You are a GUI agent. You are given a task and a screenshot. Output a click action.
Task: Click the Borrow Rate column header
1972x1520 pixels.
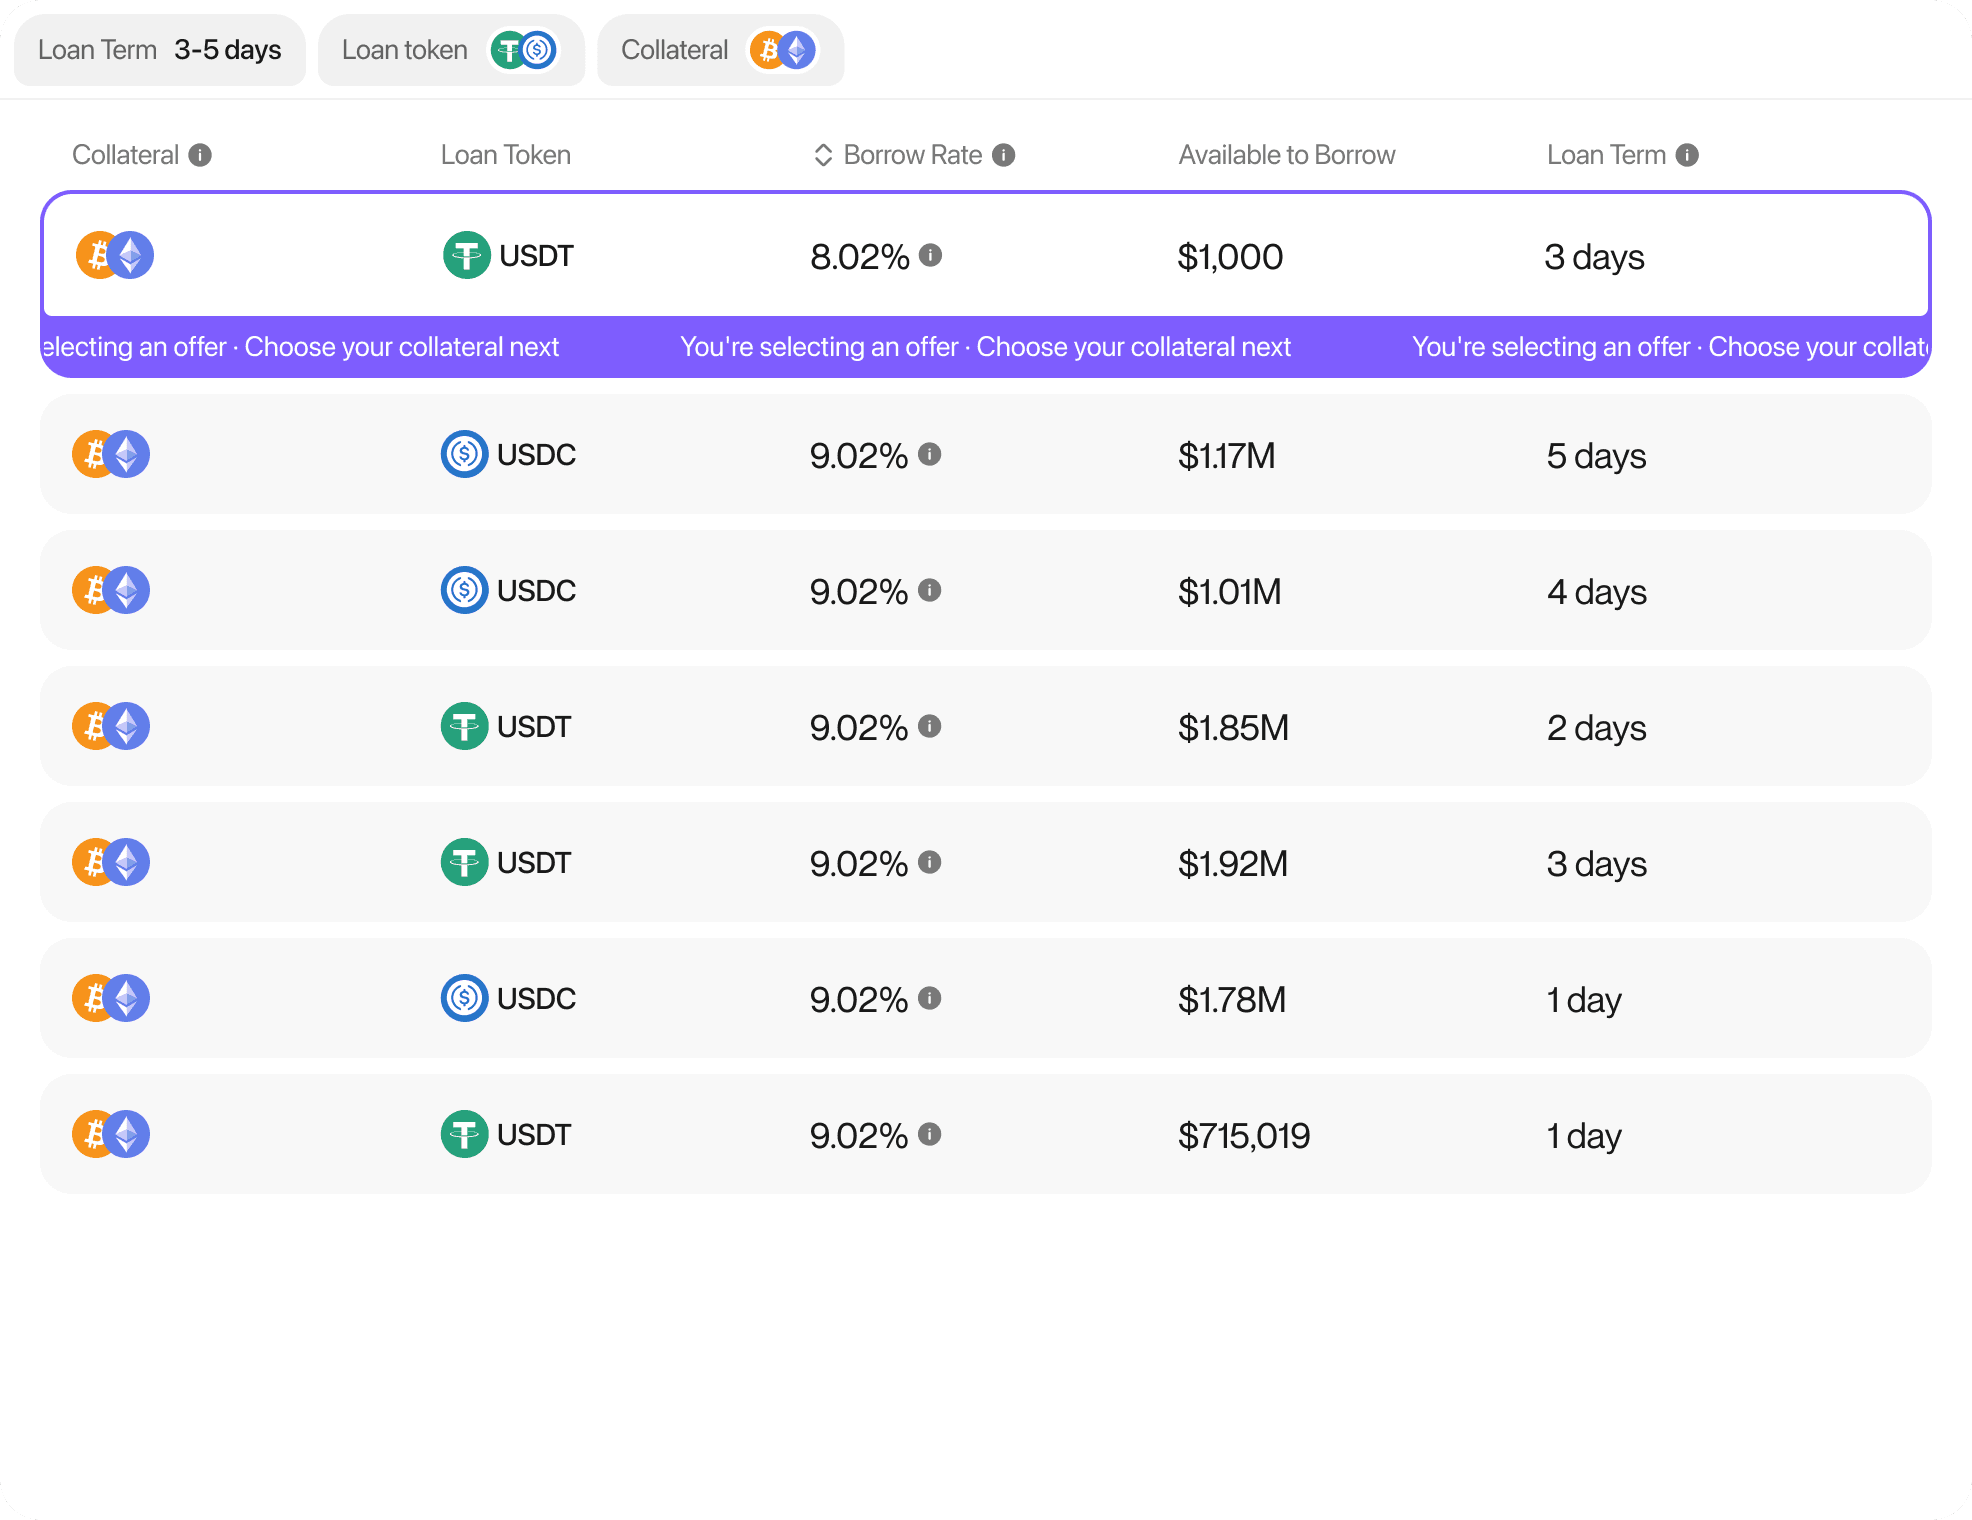(x=913, y=155)
